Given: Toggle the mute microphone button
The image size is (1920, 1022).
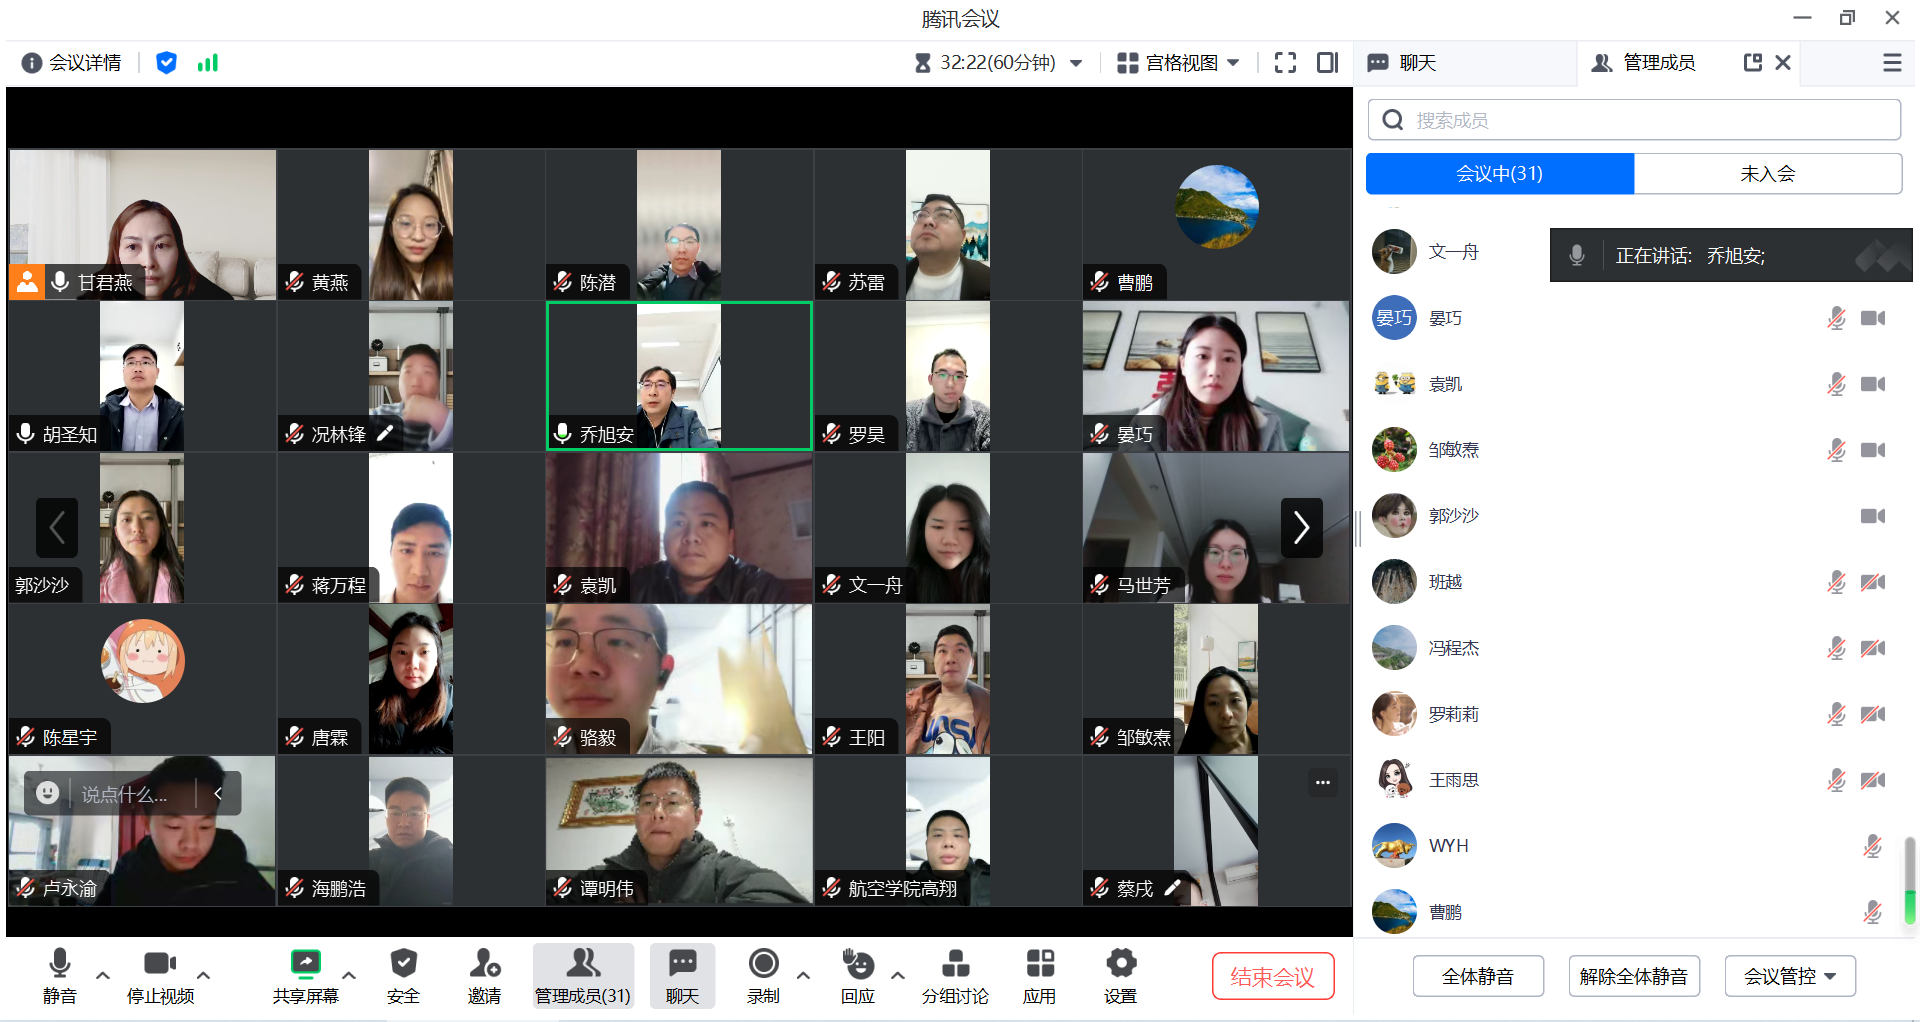Looking at the screenshot, I should pos(59,964).
